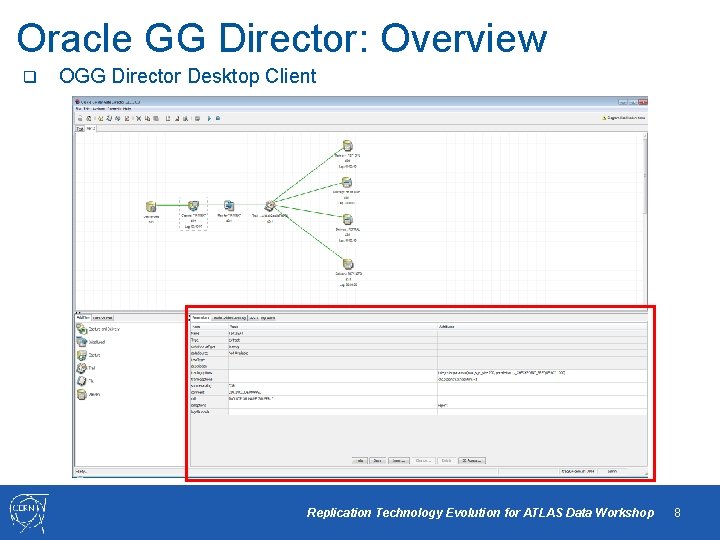The height and width of the screenshot is (540, 720).
Task: Switch to the Data Sources palette tab
Action: click(x=102, y=317)
